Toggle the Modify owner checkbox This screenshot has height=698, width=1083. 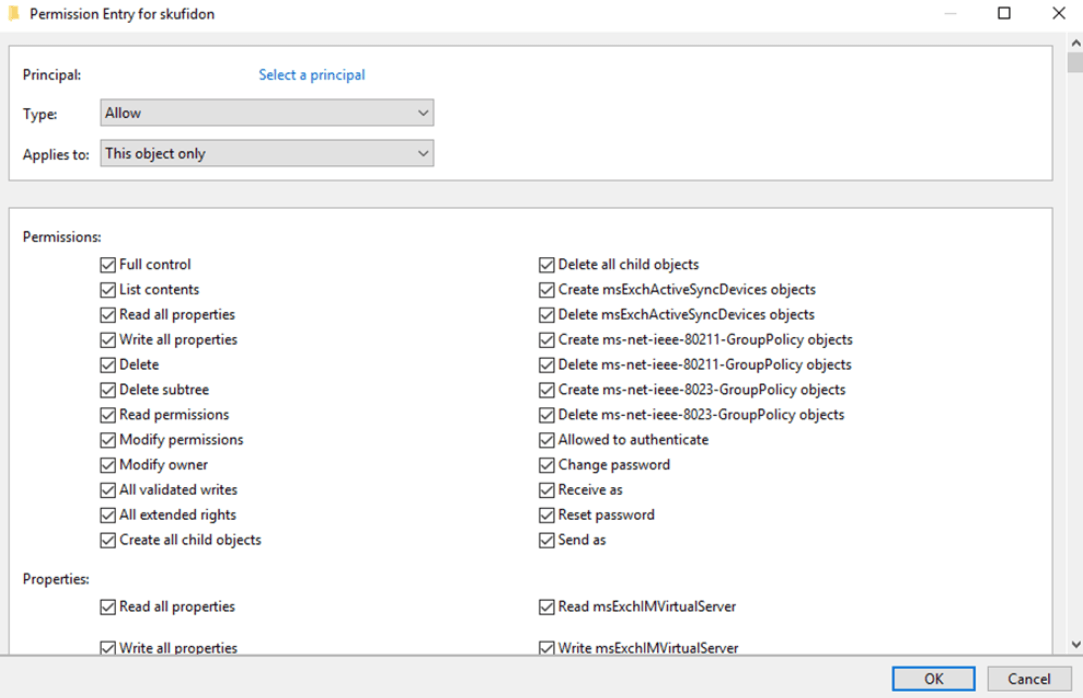coord(108,465)
